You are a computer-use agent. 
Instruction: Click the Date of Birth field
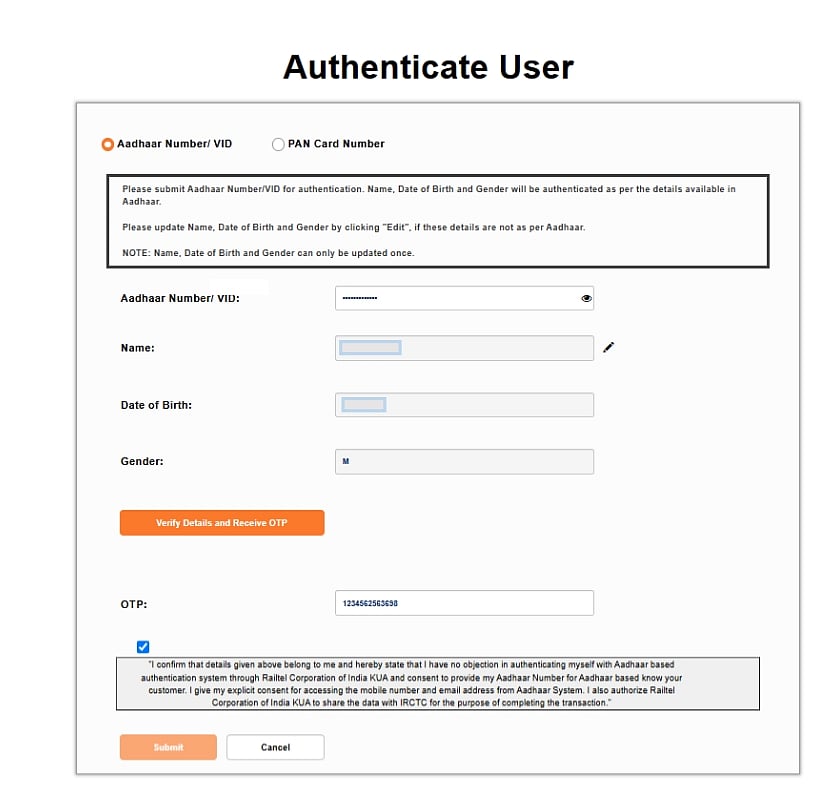pyautogui.click(x=464, y=405)
